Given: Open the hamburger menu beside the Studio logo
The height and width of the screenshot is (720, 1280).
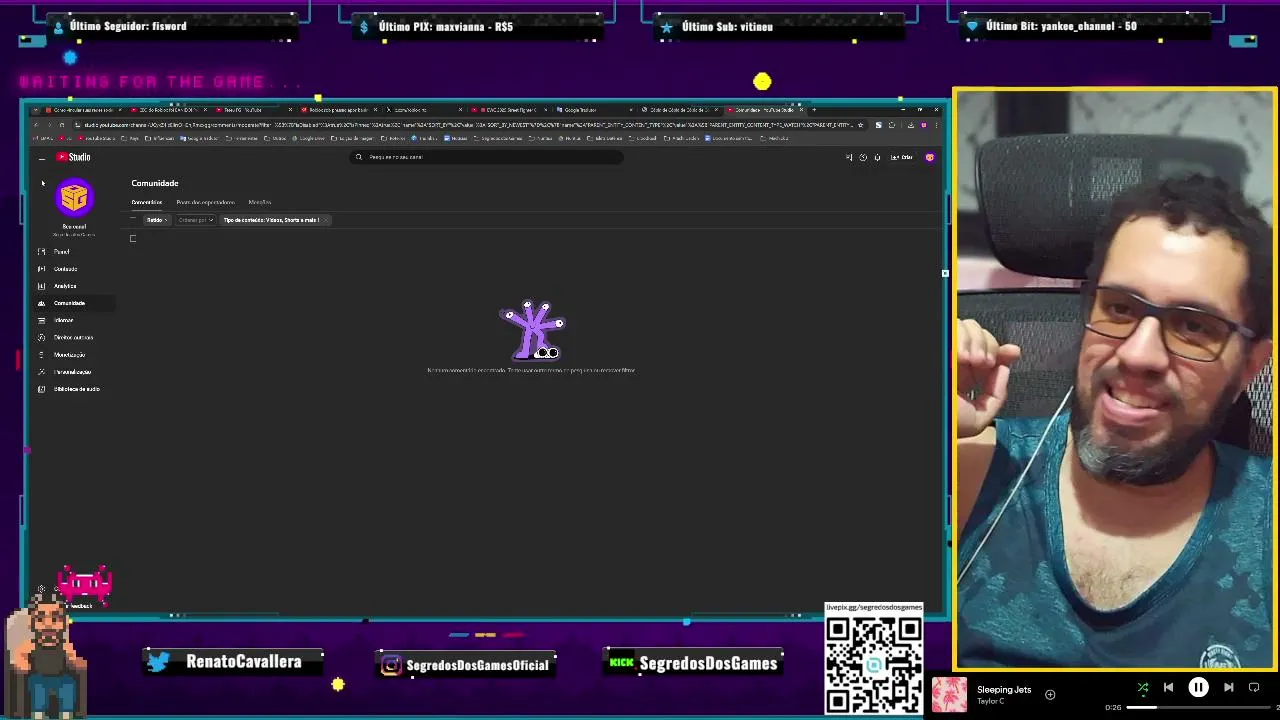Looking at the screenshot, I should pos(41,158).
